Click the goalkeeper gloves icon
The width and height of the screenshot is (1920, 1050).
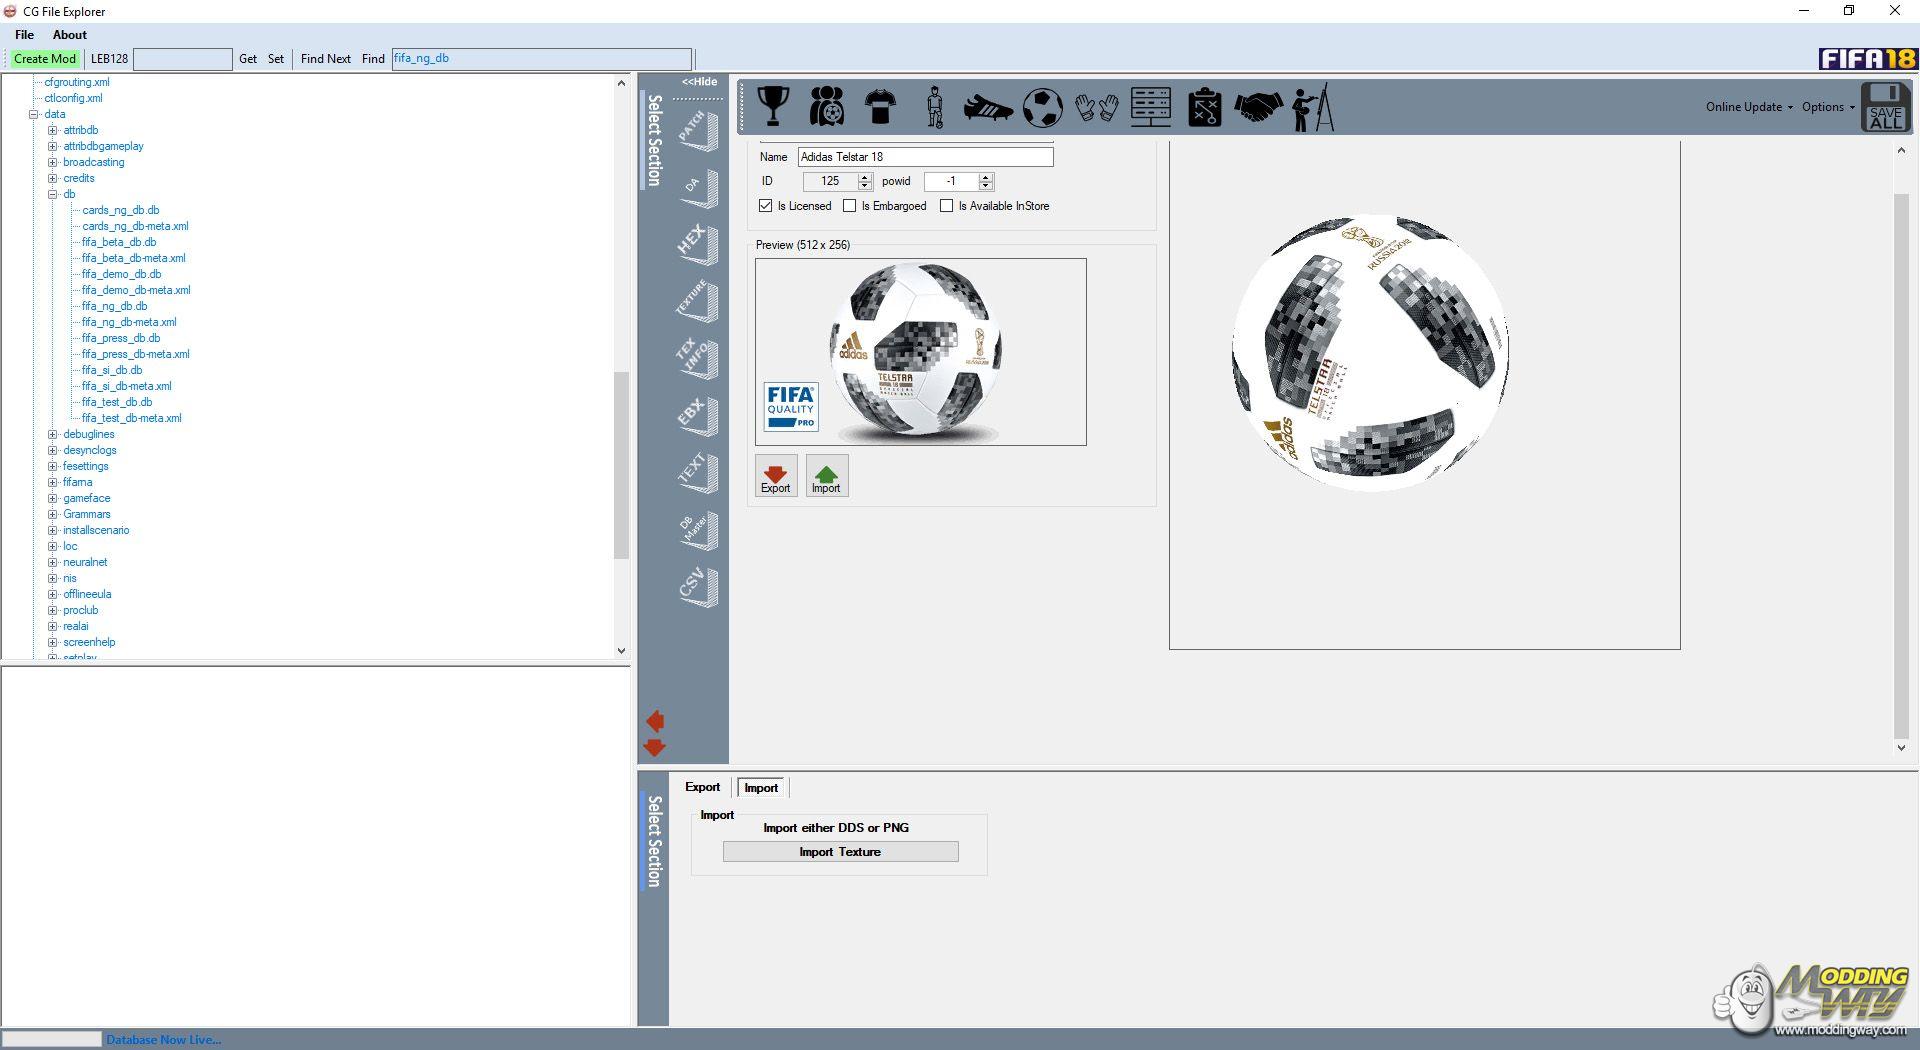[x=1096, y=107]
